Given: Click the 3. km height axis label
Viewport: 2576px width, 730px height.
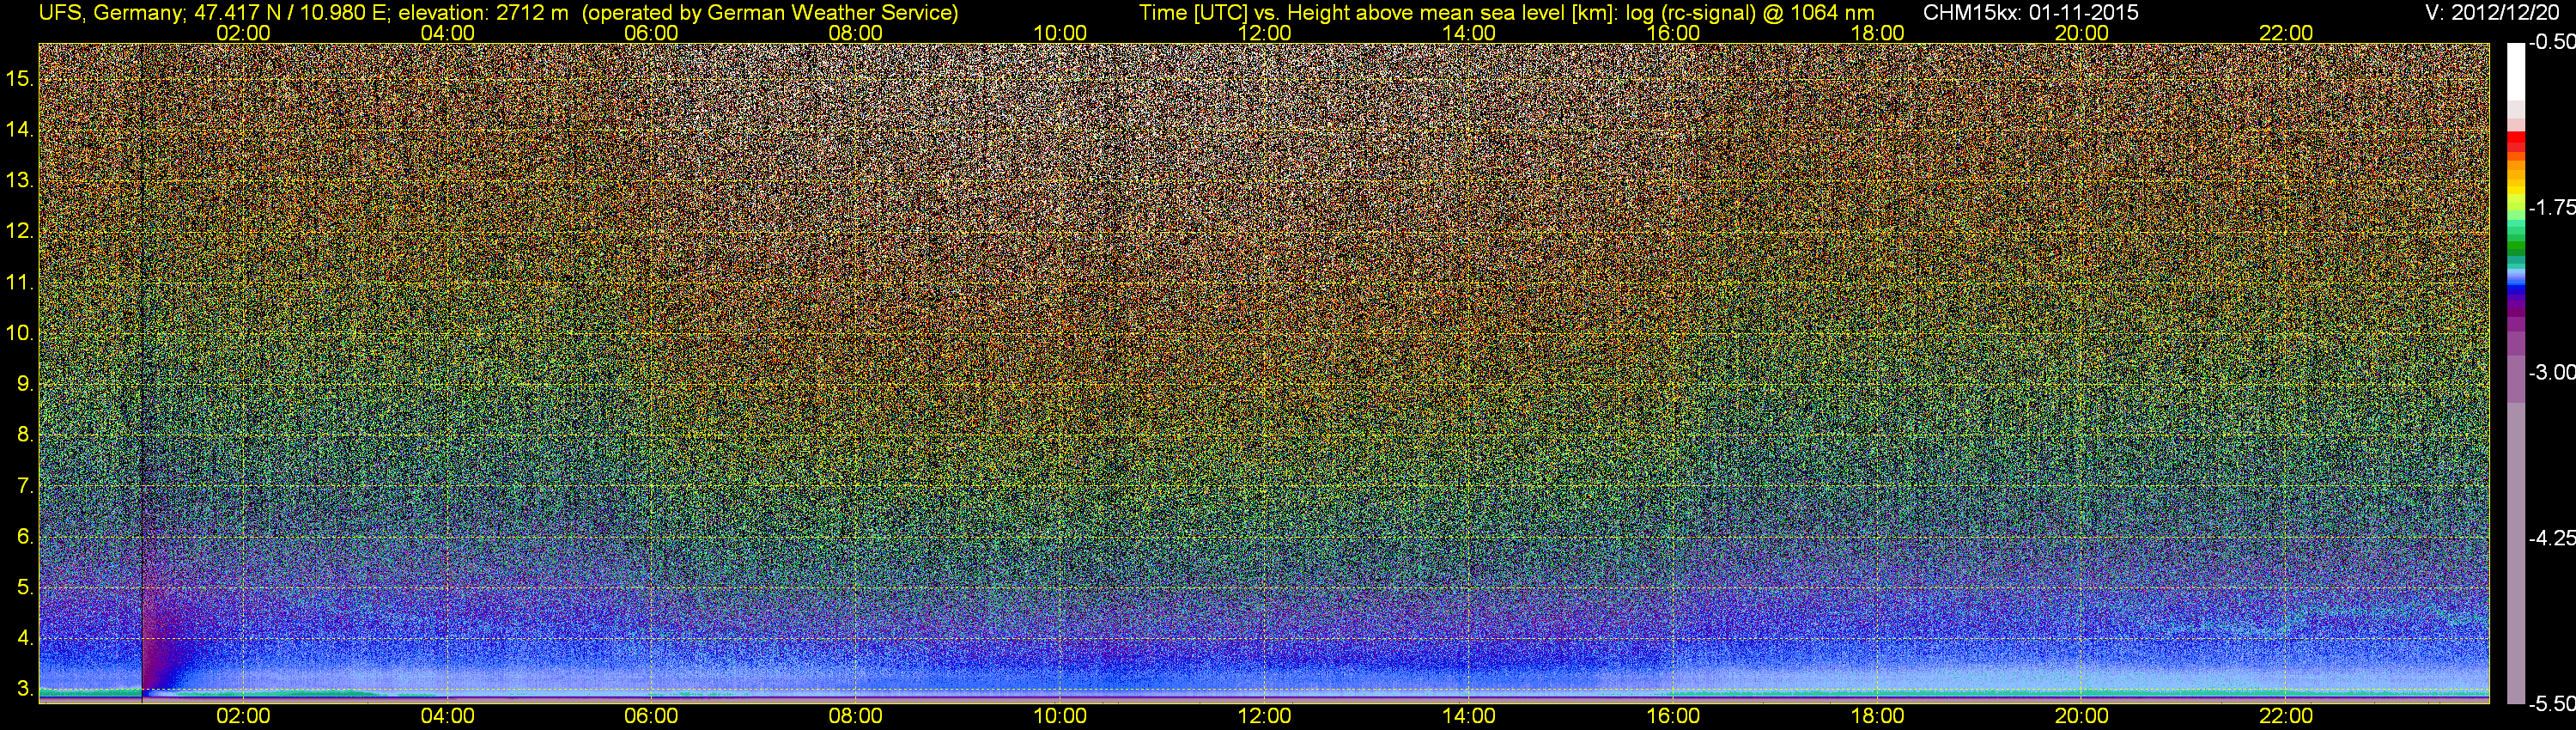Looking at the screenshot, I should point(25,689).
